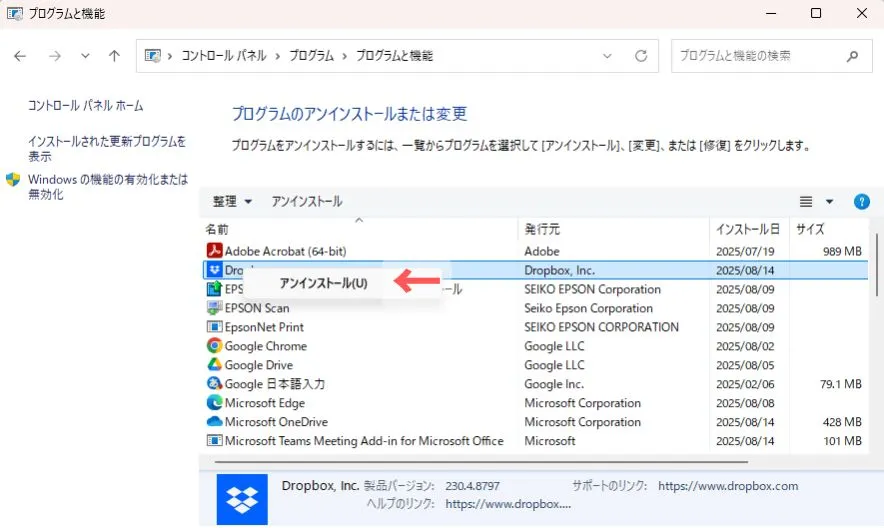Viewport: 884px width, 528px height.
Task: Click the アンインストール toolbar button
Action: [x=307, y=201]
